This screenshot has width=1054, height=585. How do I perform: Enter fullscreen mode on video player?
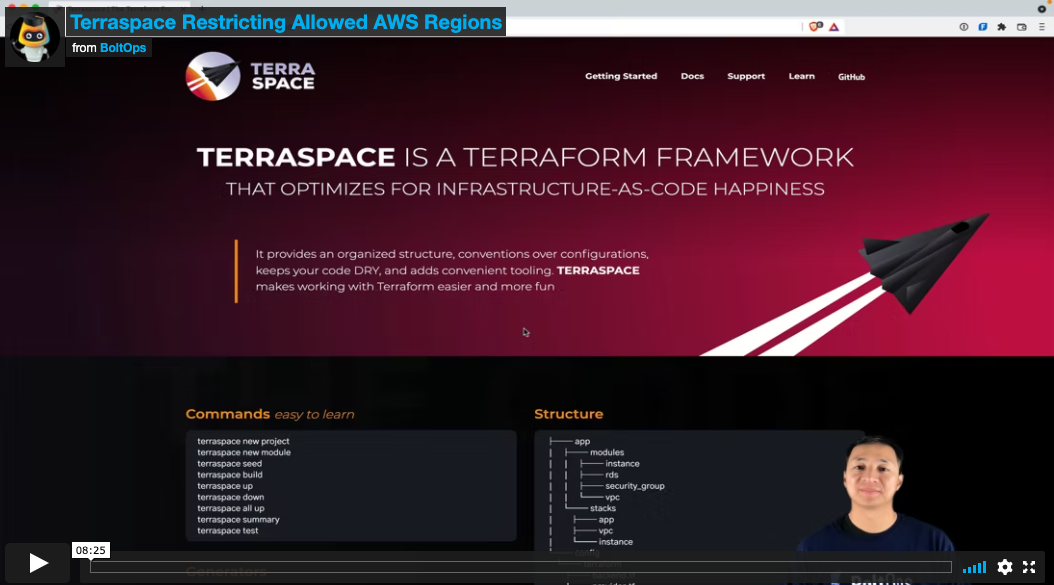[x=1028, y=567]
